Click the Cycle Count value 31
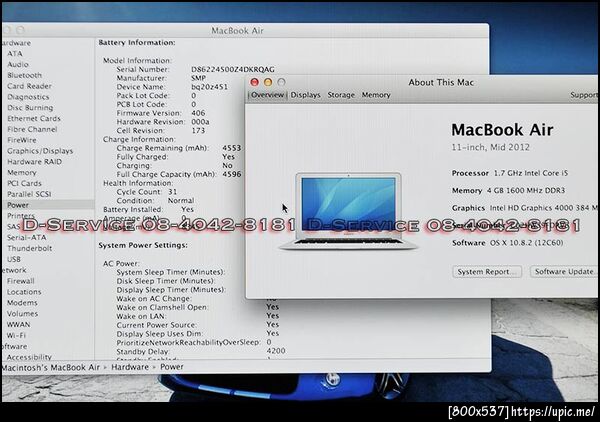 click(x=173, y=192)
